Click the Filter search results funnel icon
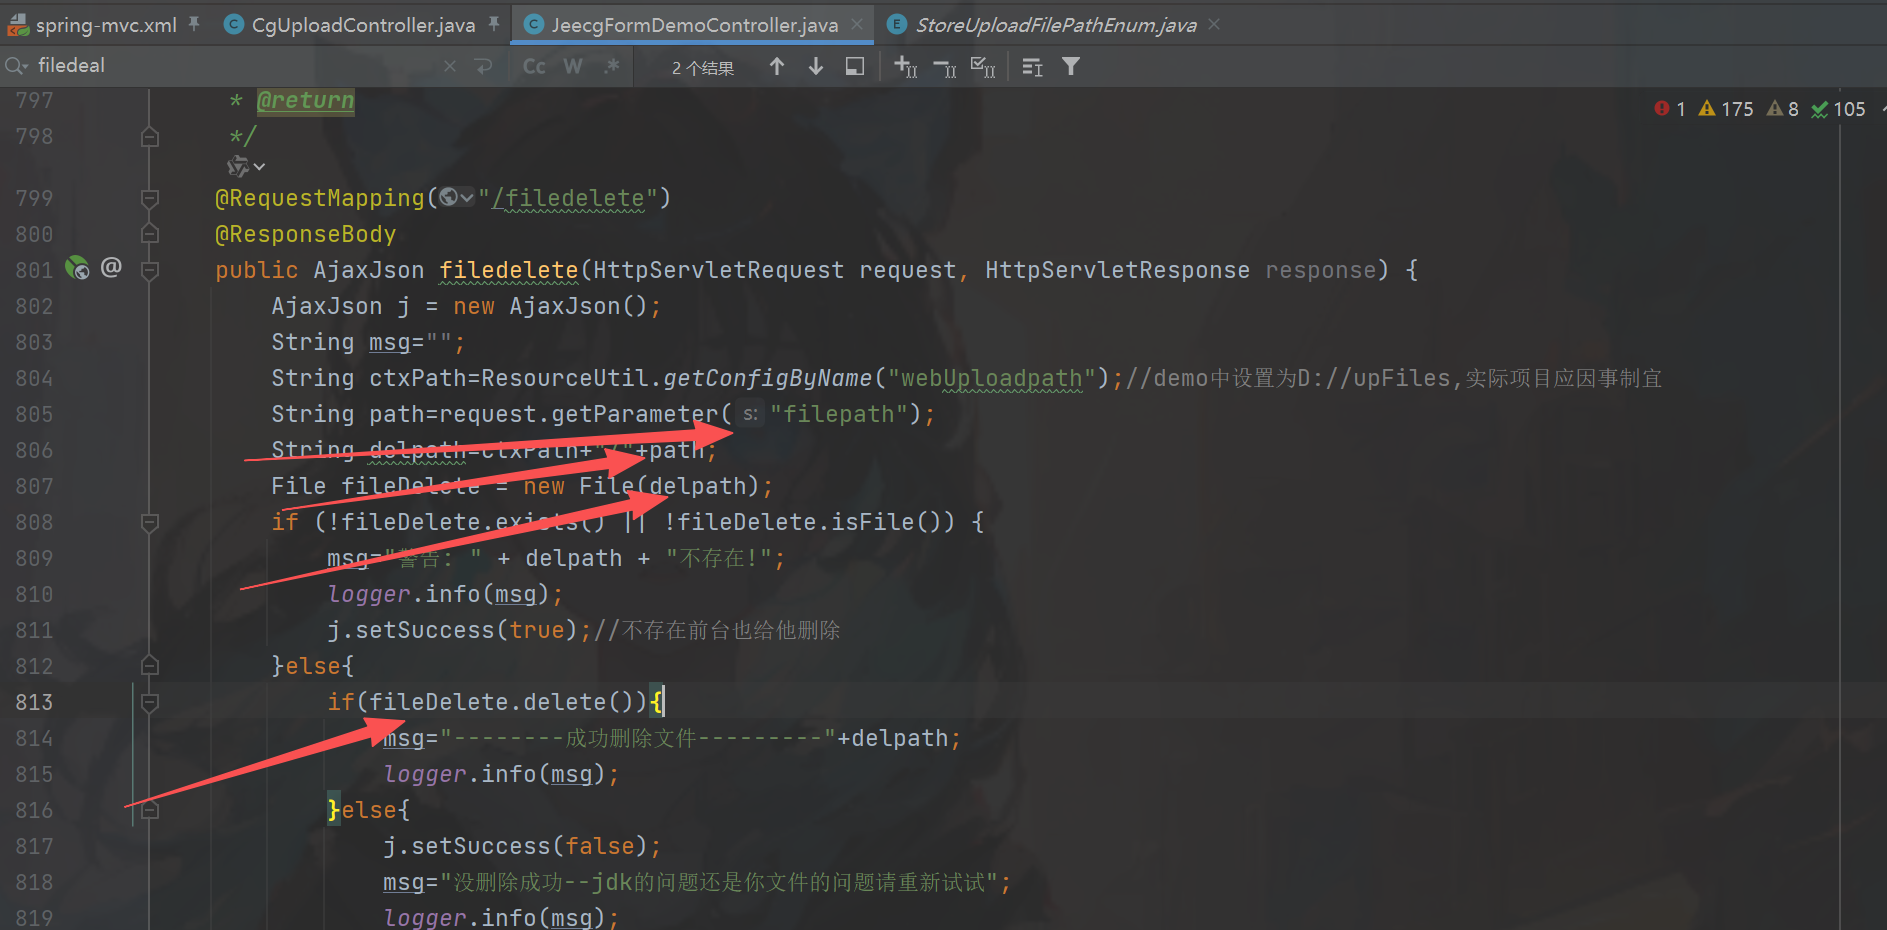Viewport: 1887px width, 930px height. 1071,66
